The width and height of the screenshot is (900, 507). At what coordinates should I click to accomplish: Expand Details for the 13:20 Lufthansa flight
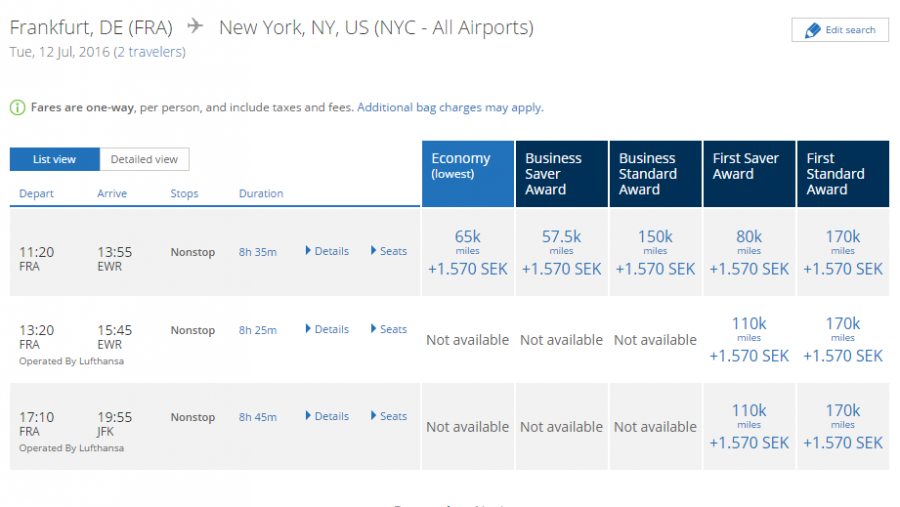(327, 329)
